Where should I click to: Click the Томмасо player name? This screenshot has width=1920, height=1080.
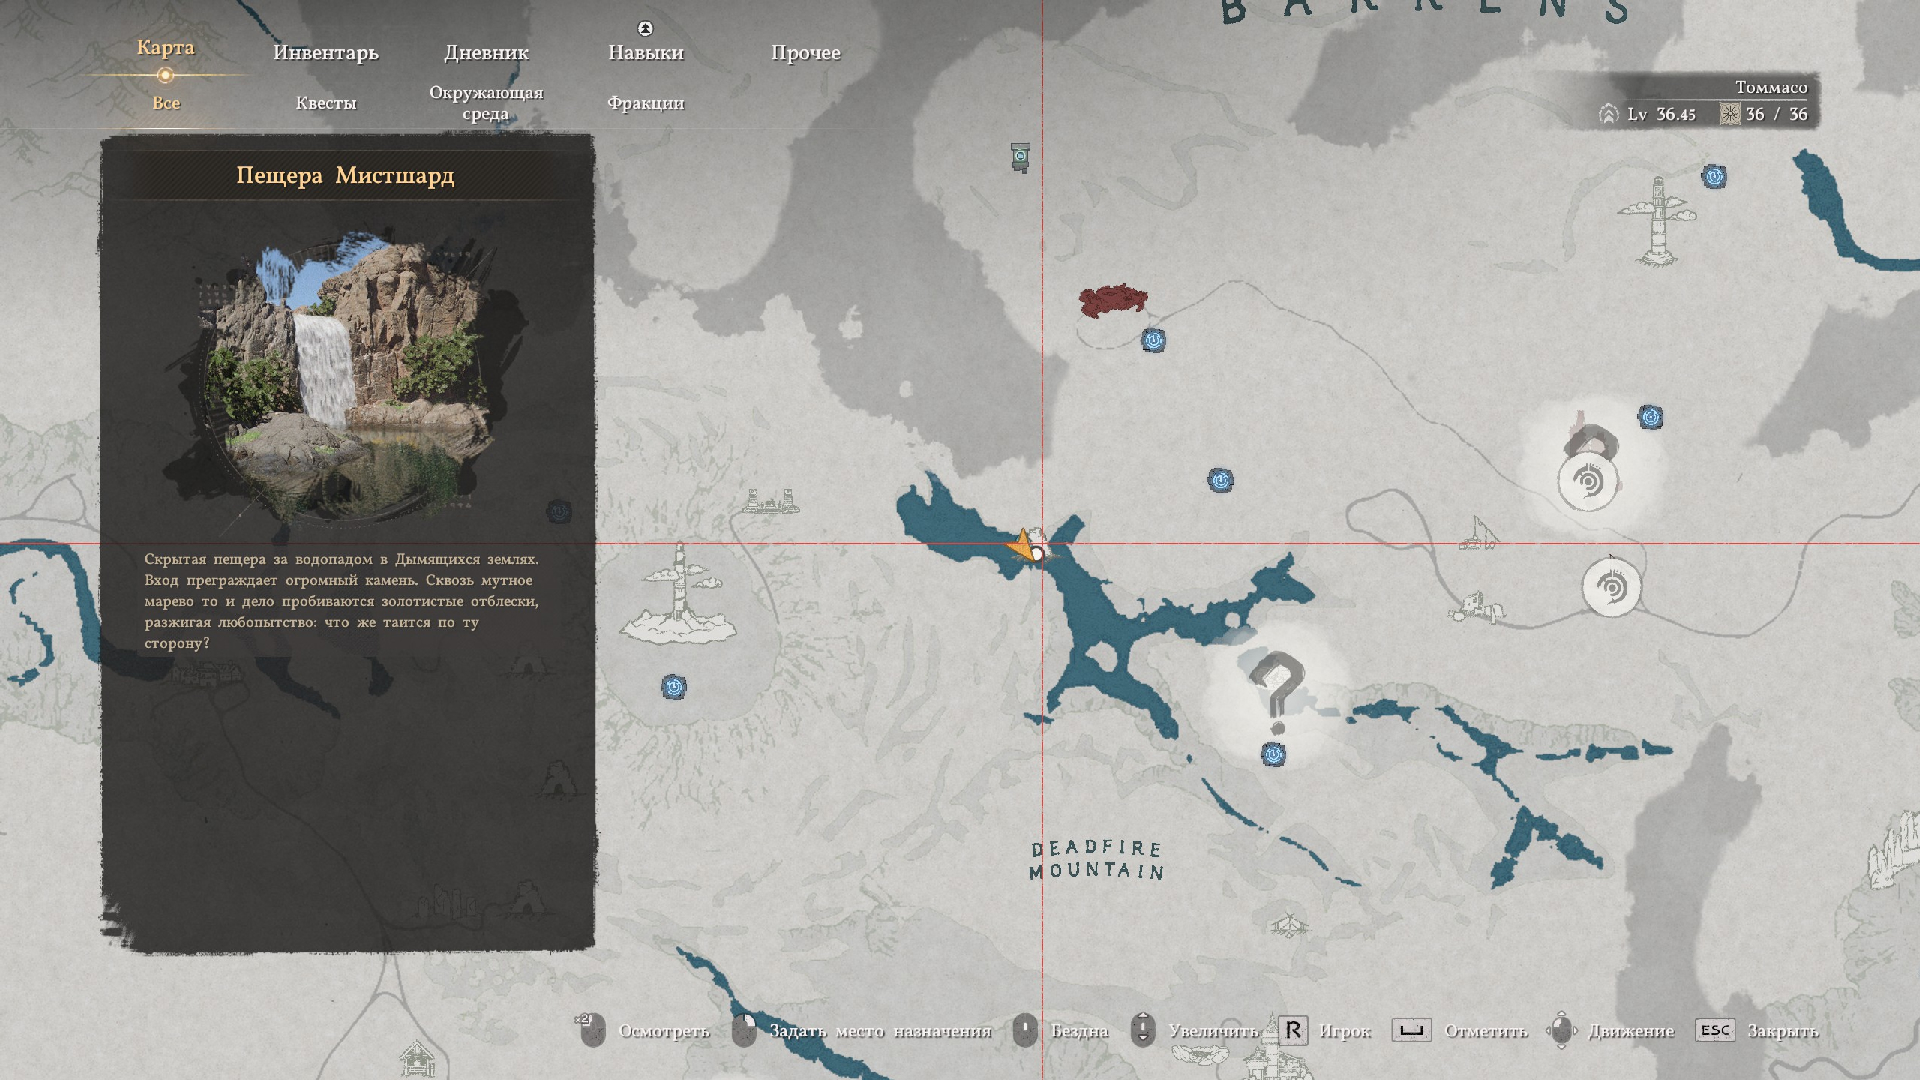tap(1771, 87)
